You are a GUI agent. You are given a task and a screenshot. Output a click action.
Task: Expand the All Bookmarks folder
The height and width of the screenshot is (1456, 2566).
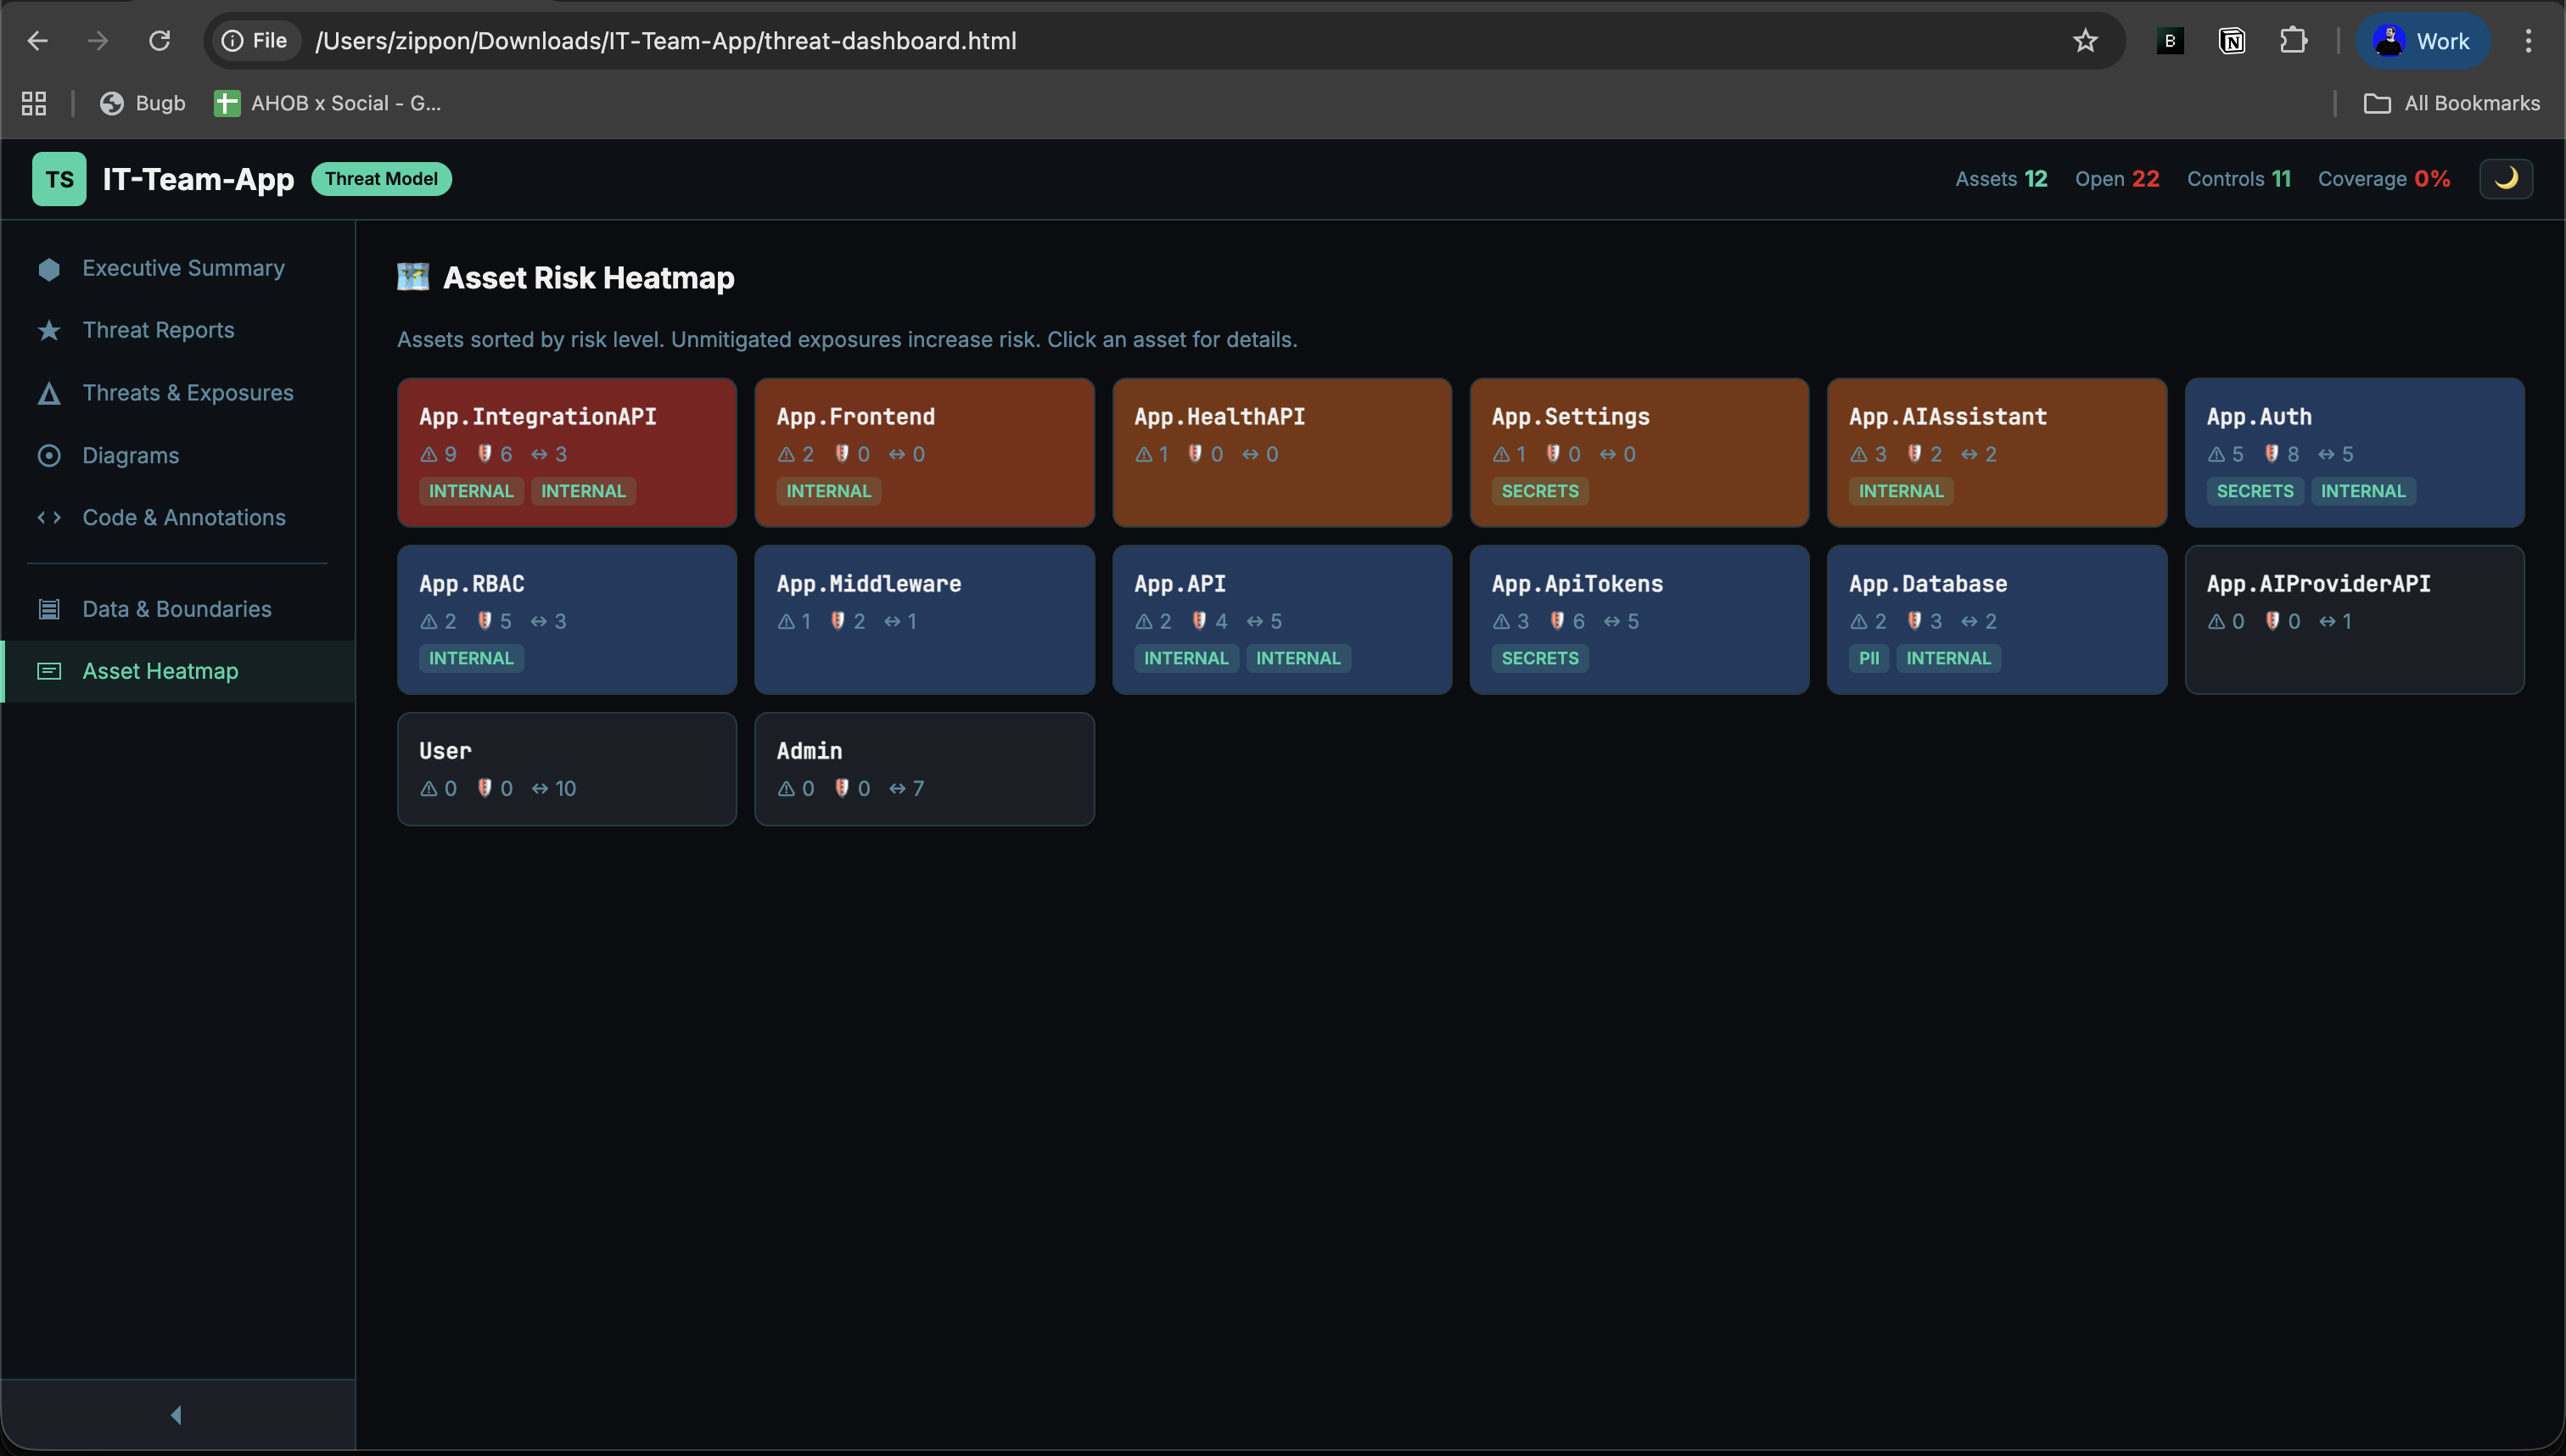[x=2453, y=102]
